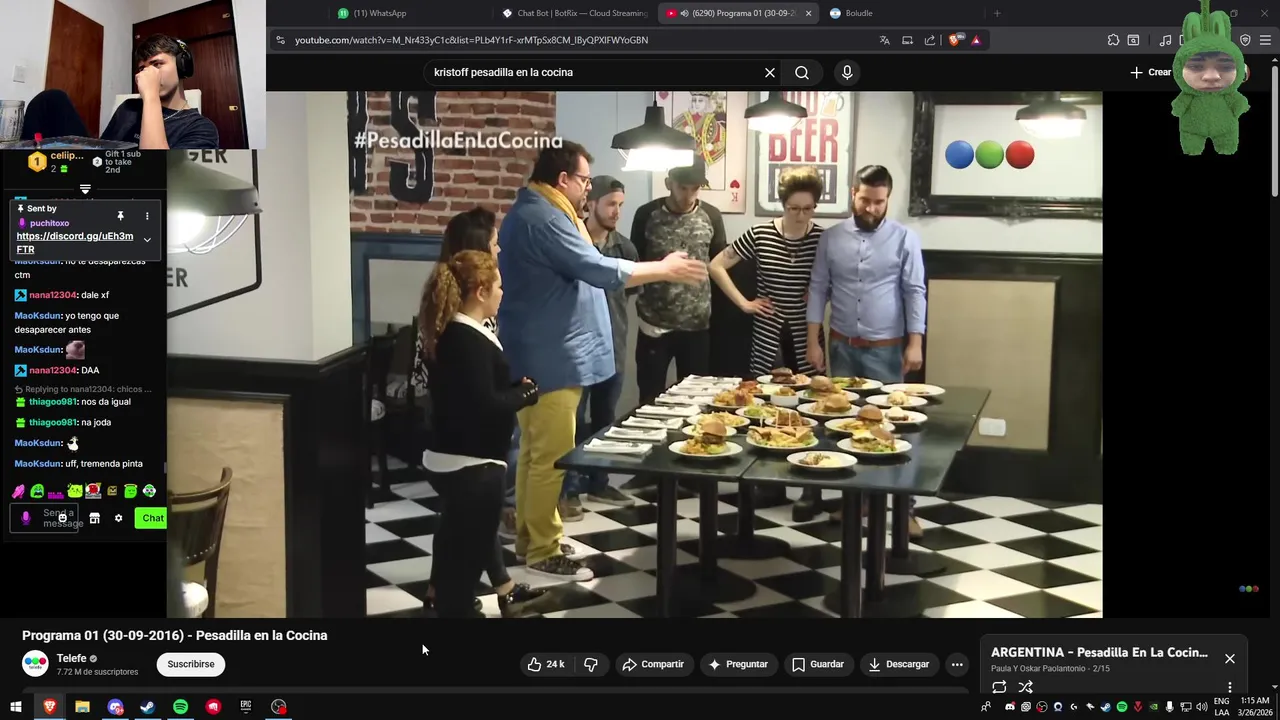1280x720 pixels.
Task: Click the Preguntar button
Action: pyautogui.click(x=738, y=664)
